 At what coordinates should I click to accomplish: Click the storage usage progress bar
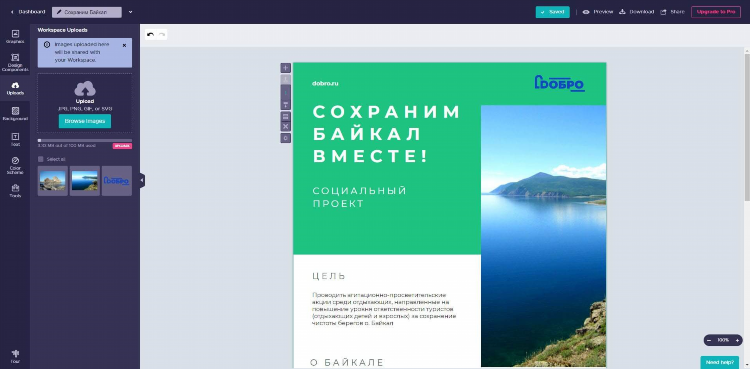coord(85,140)
